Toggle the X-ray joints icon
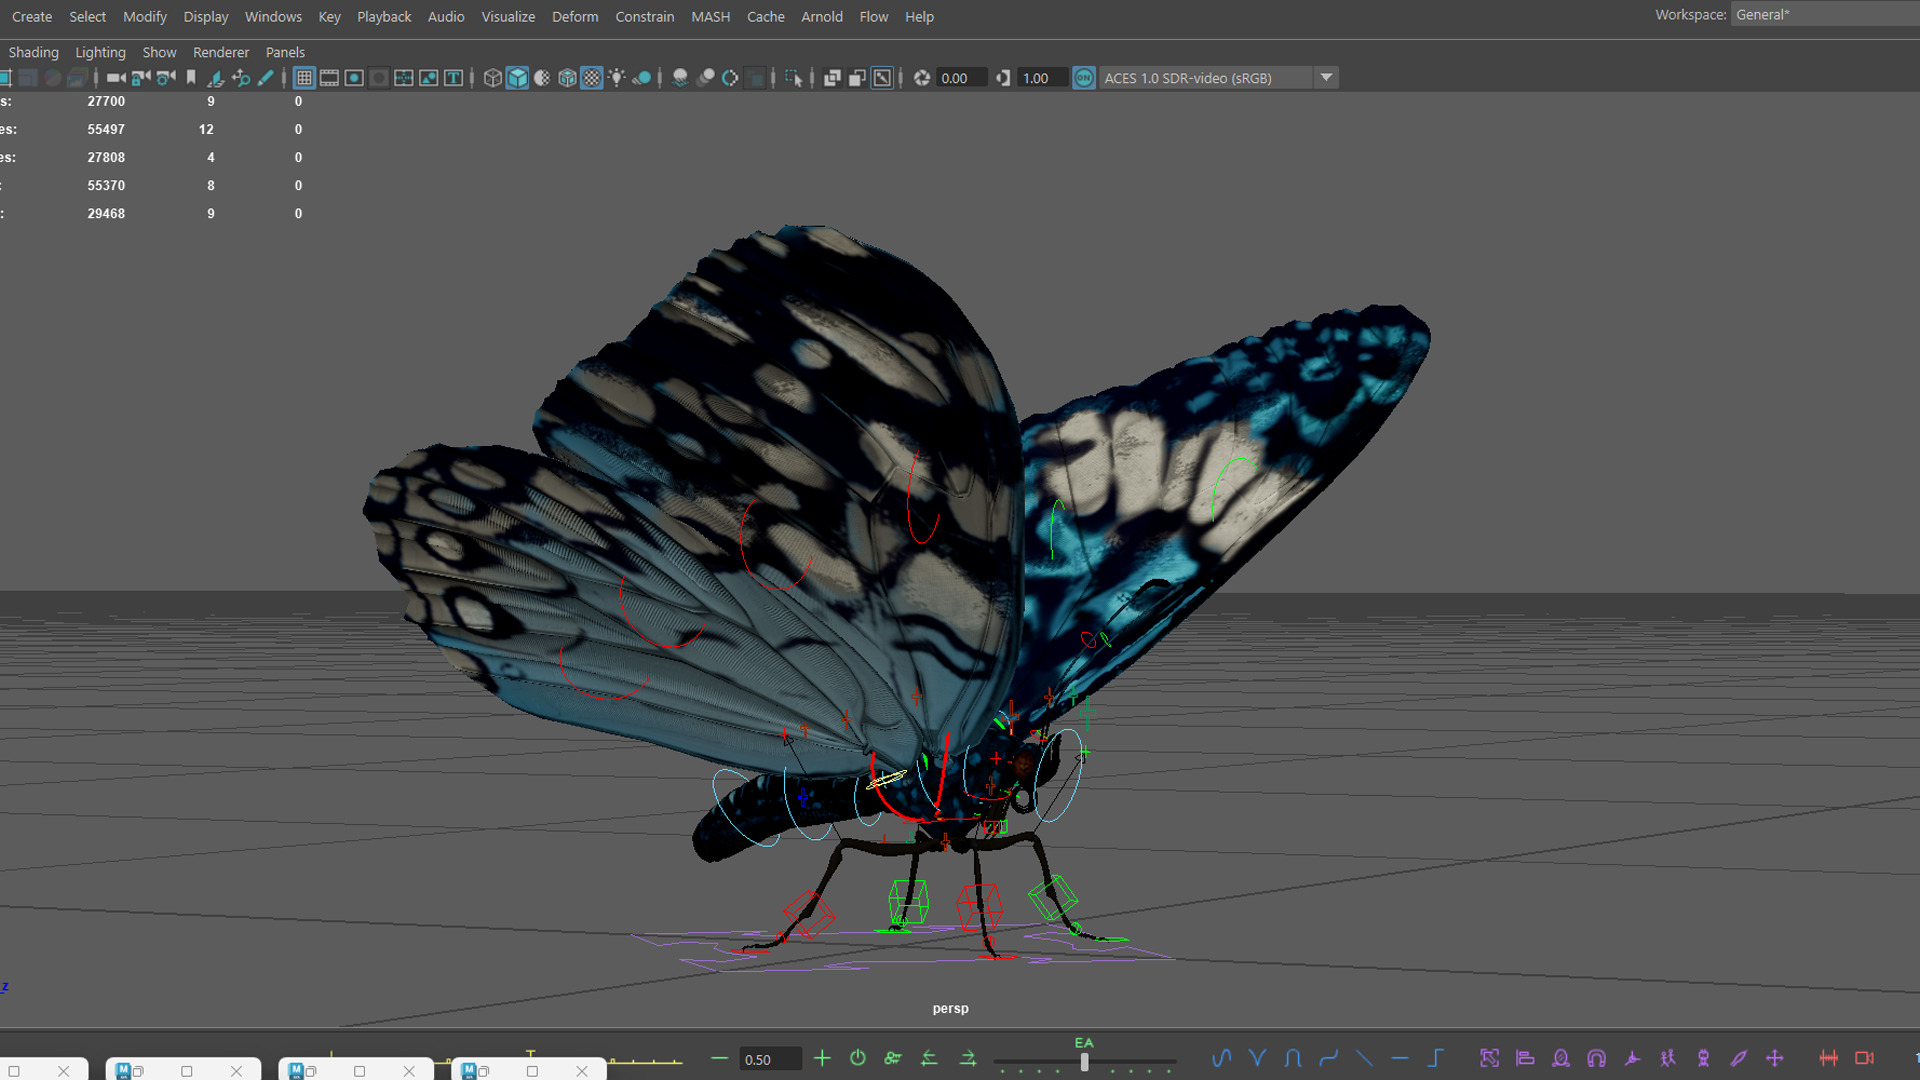This screenshot has width=1920, height=1080. tap(882, 78)
